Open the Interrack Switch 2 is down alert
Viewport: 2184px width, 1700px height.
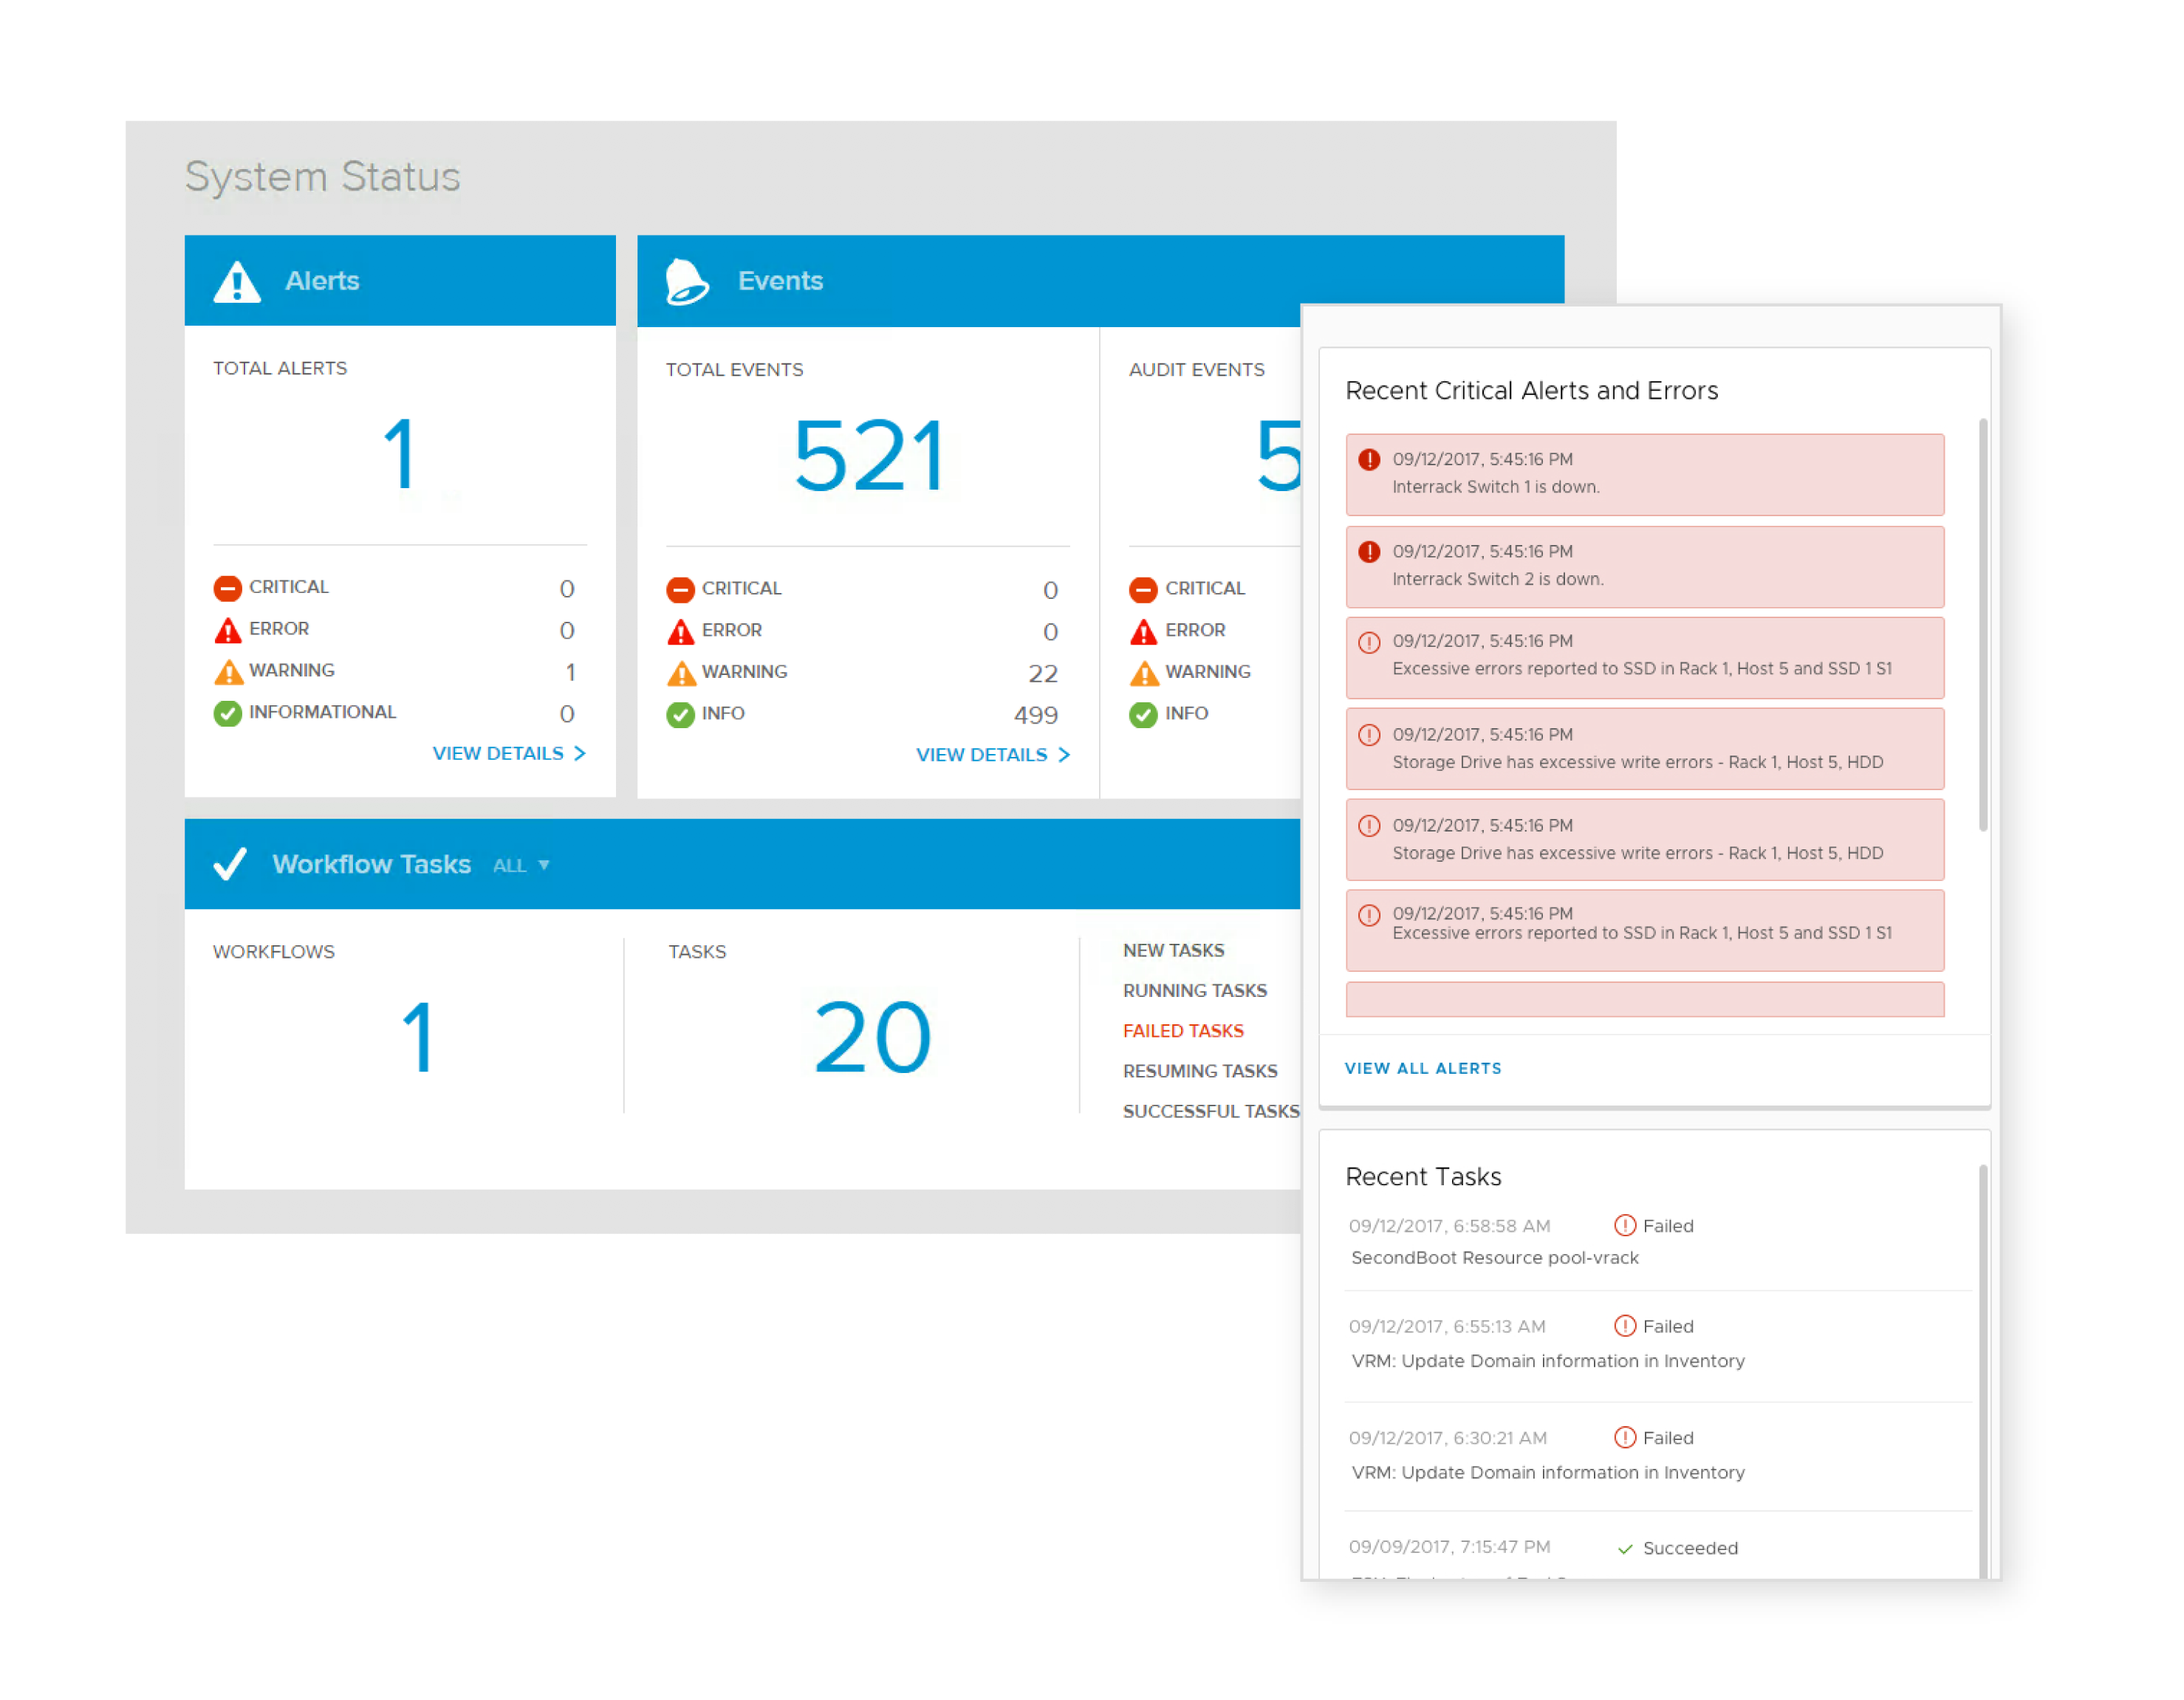(x=1644, y=567)
